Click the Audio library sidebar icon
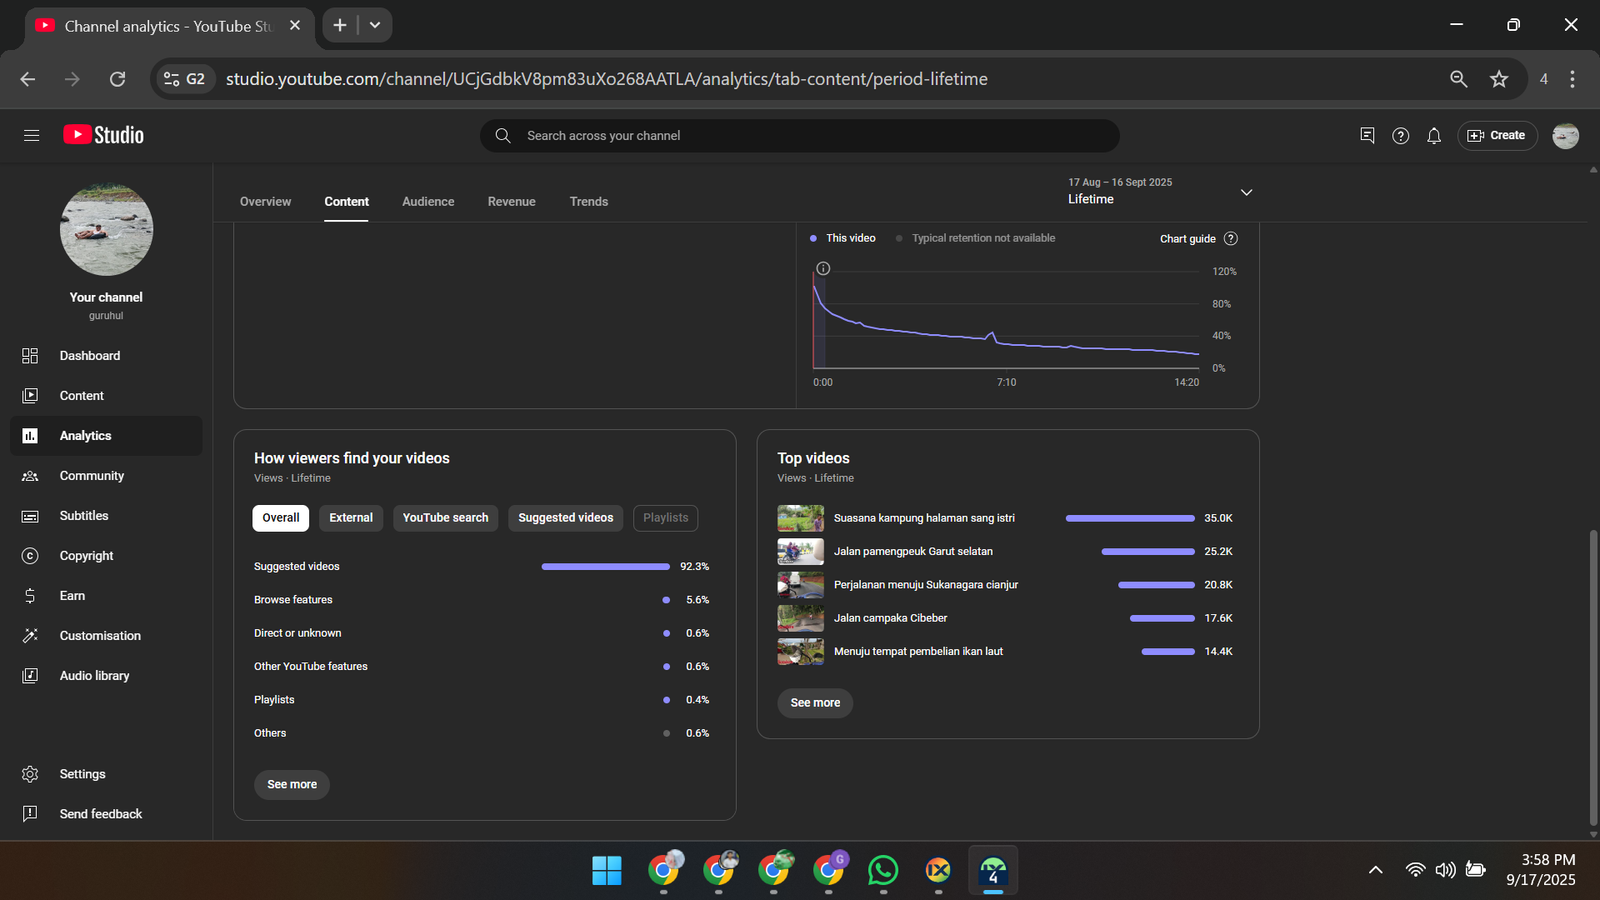This screenshot has width=1600, height=900. click(x=30, y=676)
